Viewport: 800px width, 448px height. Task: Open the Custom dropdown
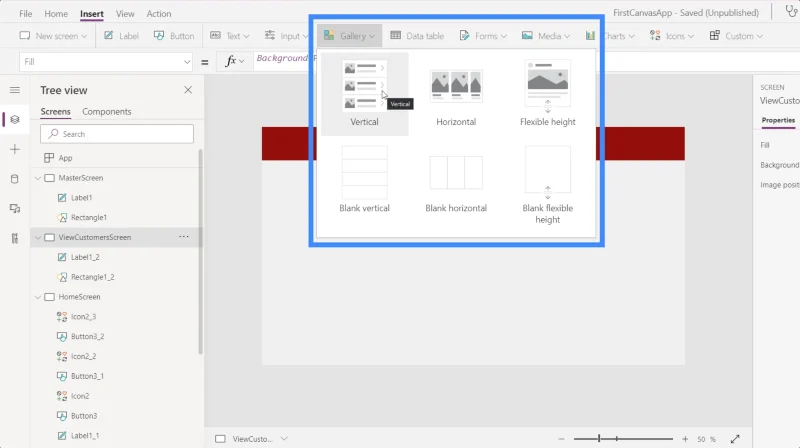(736, 36)
